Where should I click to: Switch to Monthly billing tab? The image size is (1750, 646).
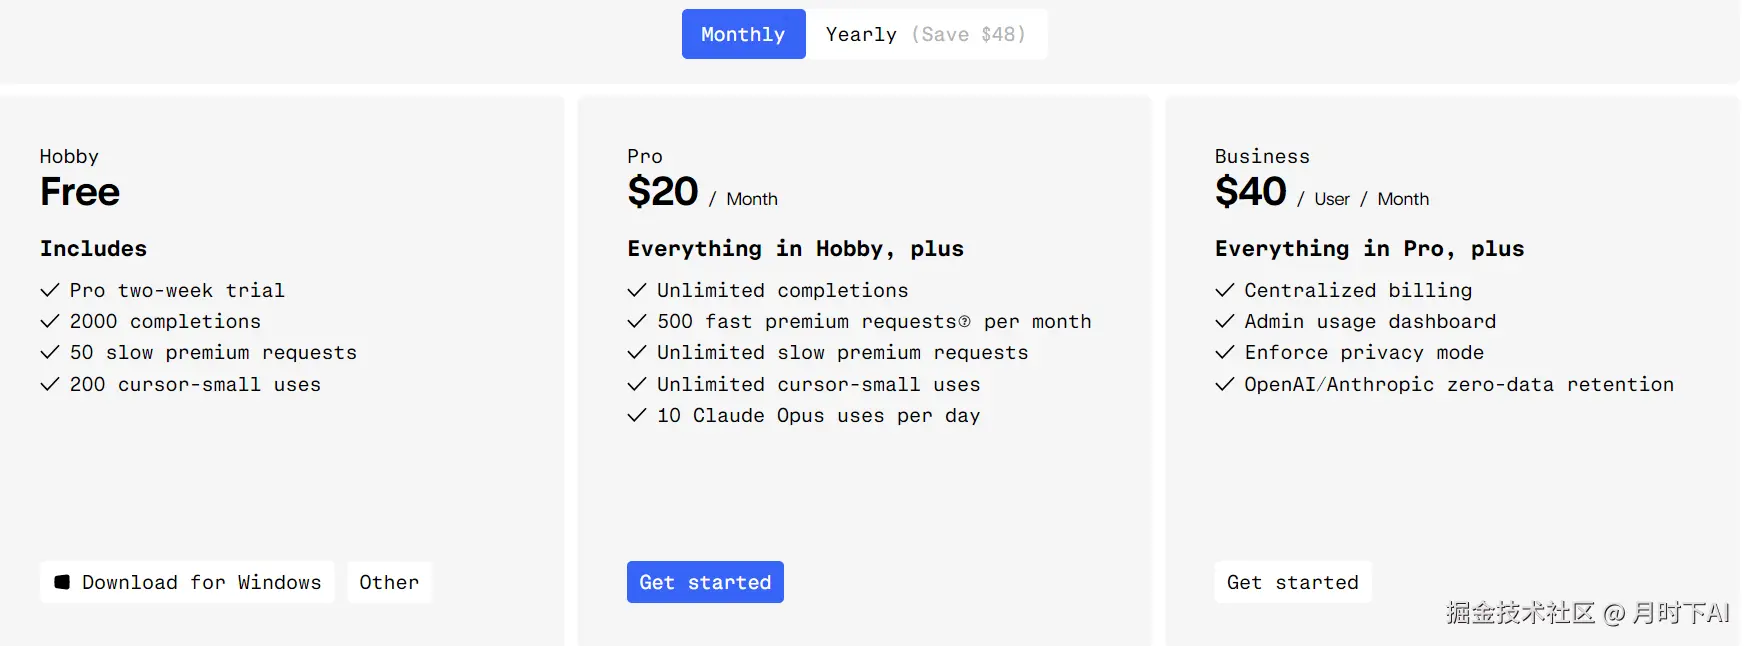click(743, 34)
